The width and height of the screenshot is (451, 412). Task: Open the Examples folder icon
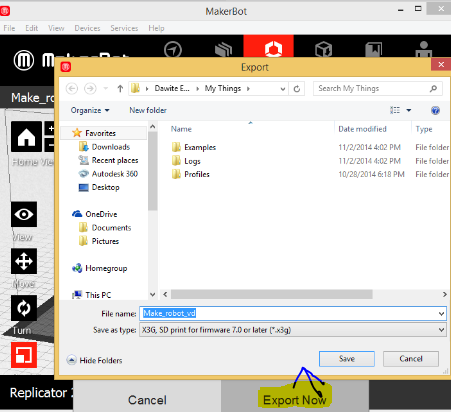coord(176,147)
